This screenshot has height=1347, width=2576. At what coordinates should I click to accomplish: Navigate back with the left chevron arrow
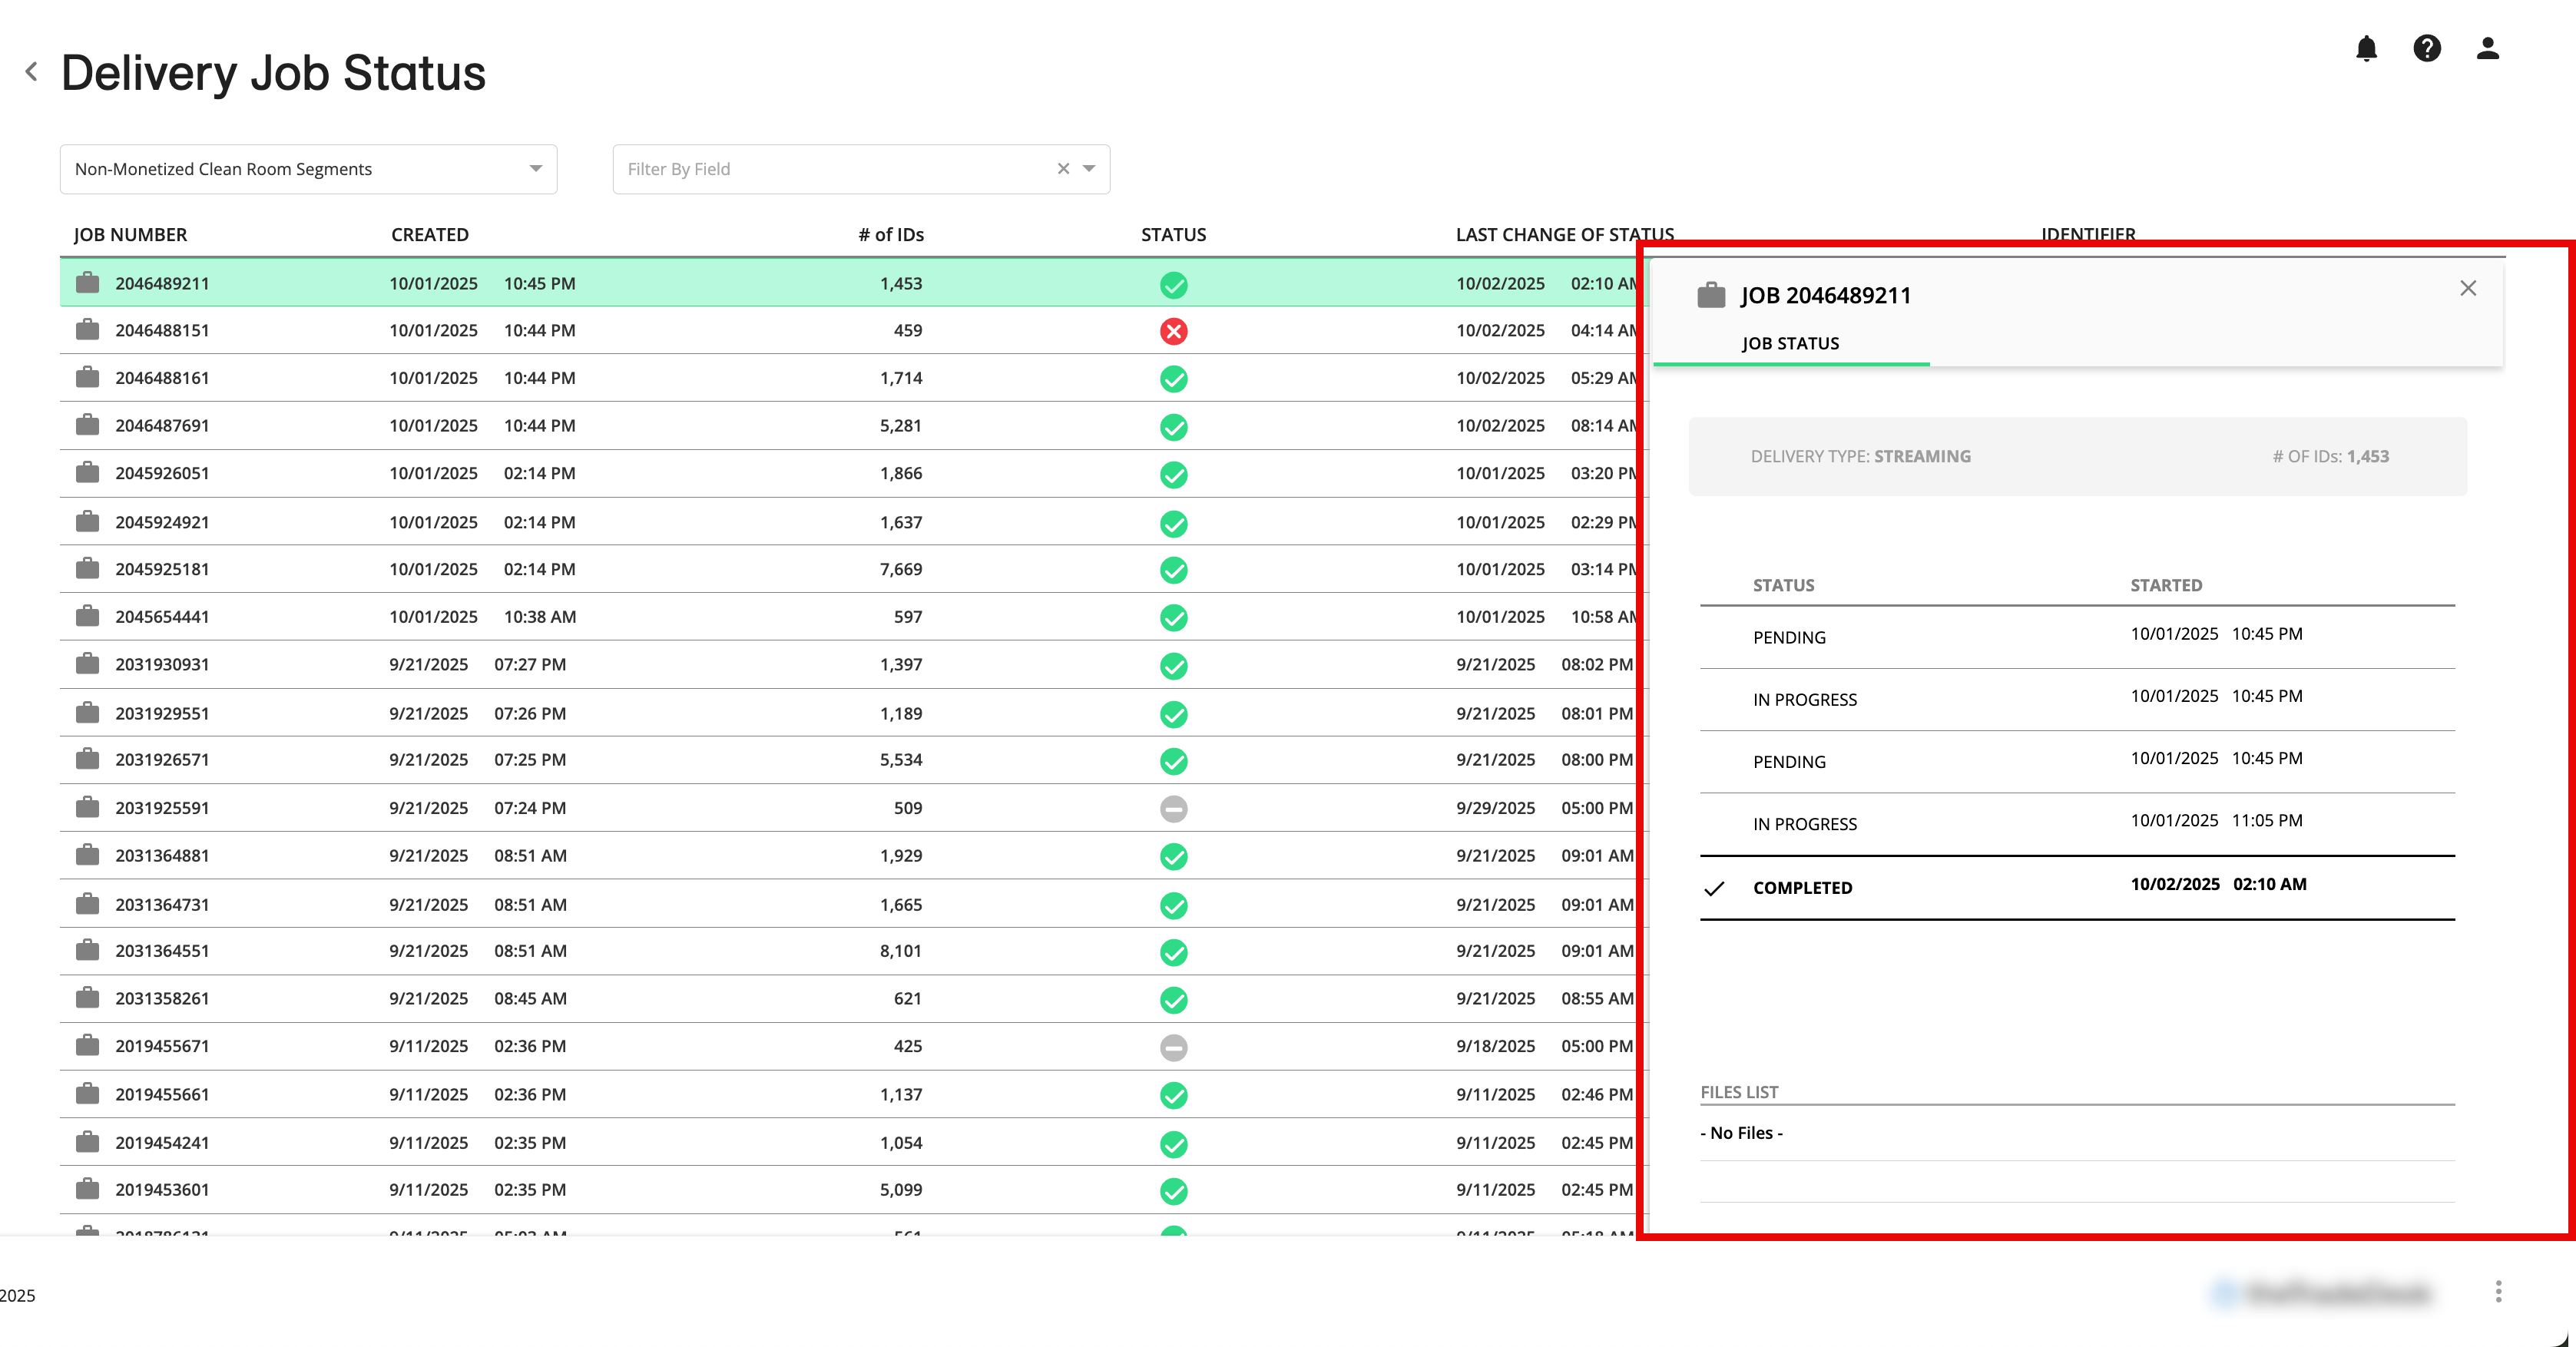[x=30, y=71]
